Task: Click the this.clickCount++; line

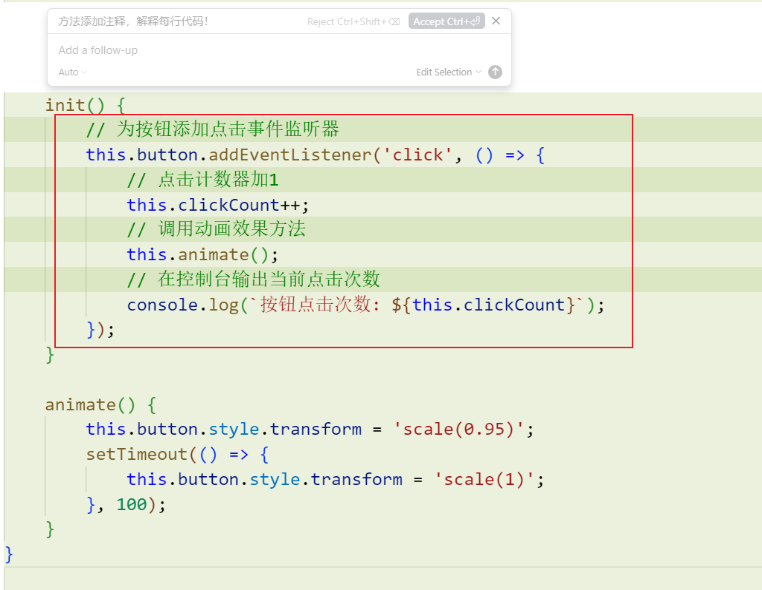Action: [218, 205]
